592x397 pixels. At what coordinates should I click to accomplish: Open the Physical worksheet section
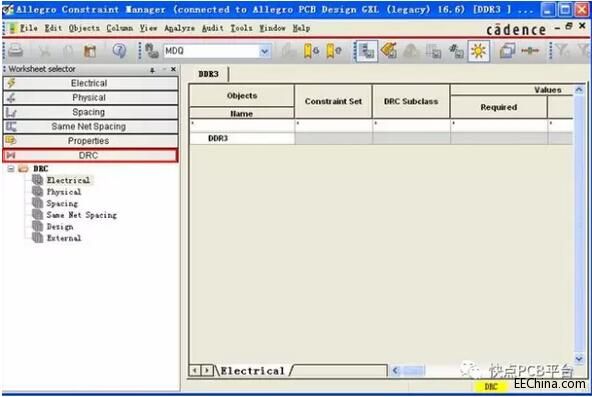(x=90, y=98)
